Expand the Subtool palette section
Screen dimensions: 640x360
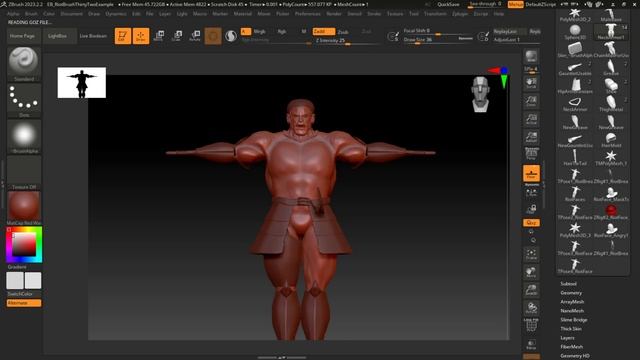569,284
